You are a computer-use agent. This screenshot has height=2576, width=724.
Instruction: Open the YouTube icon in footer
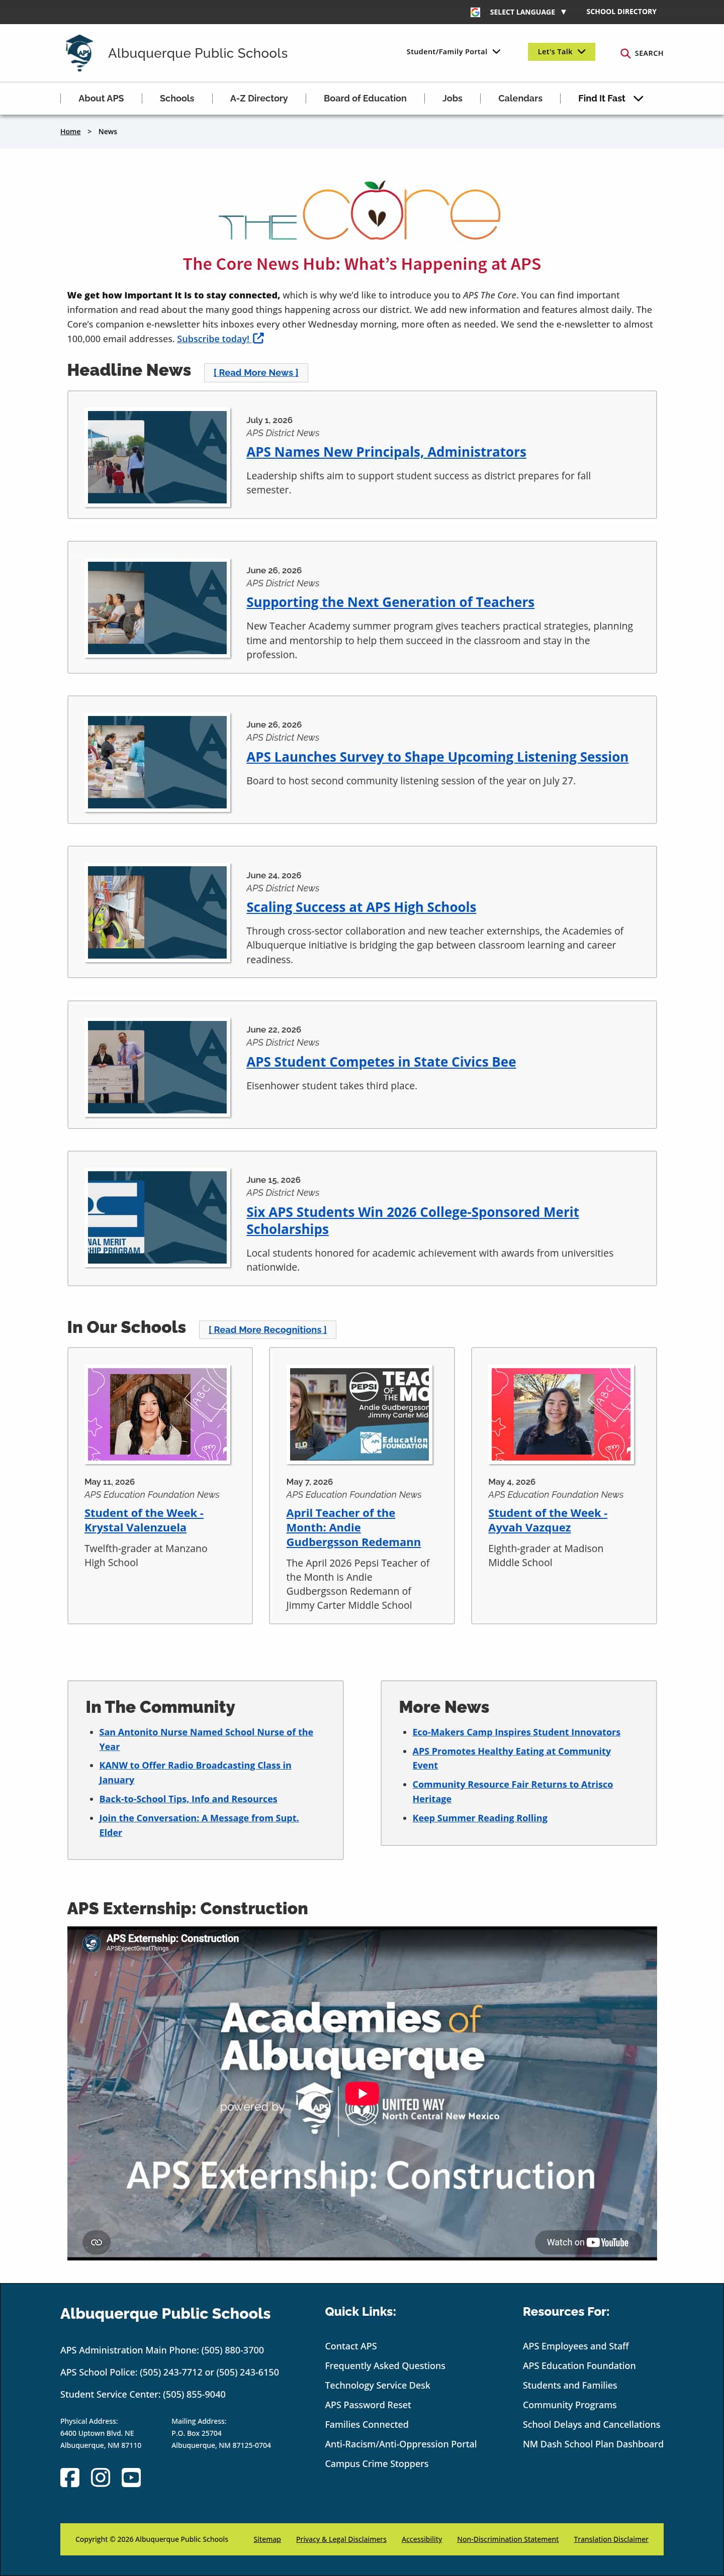pyautogui.click(x=131, y=2477)
